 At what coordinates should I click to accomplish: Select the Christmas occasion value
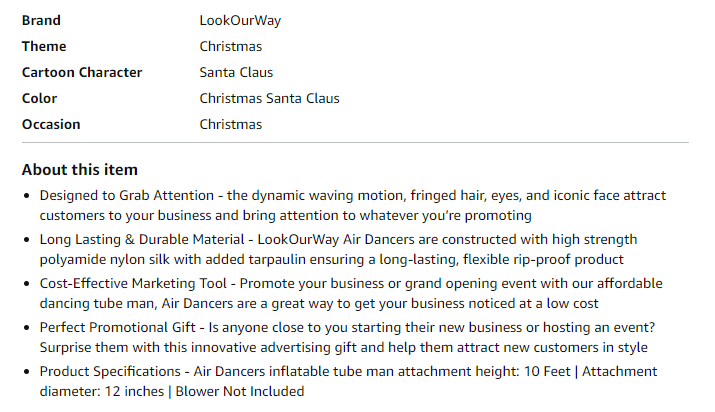pyautogui.click(x=231, y=124)
